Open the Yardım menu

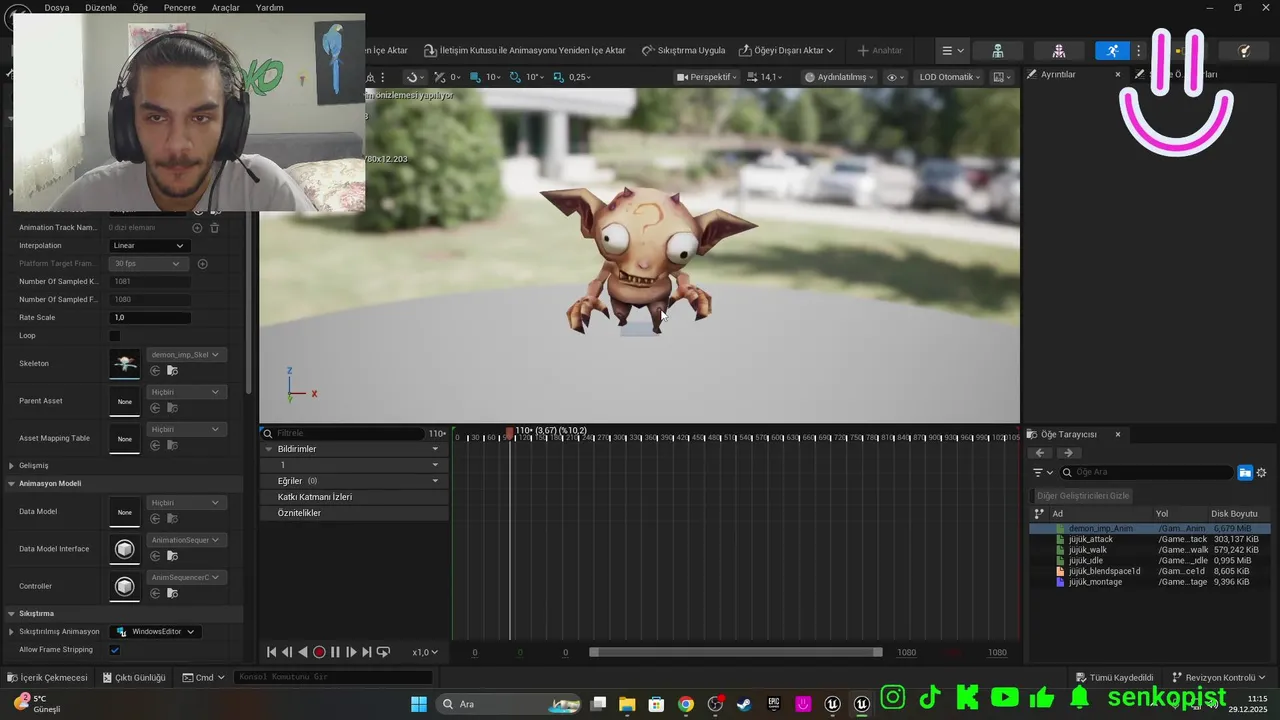270,8
